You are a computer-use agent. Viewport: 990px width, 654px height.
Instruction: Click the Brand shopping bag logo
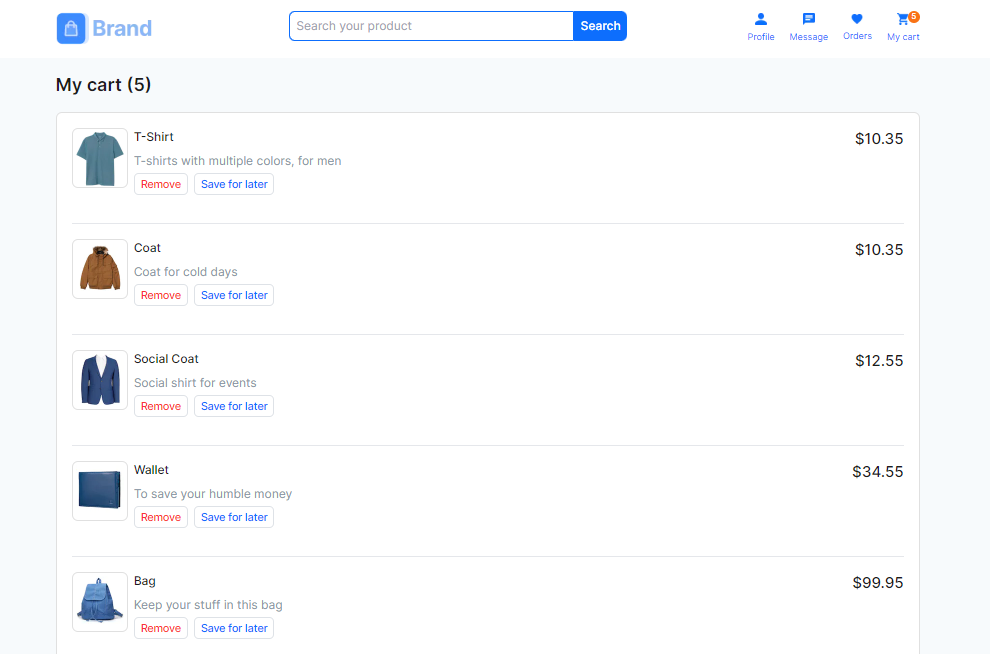pyautogui.click(x=73, y=28)
